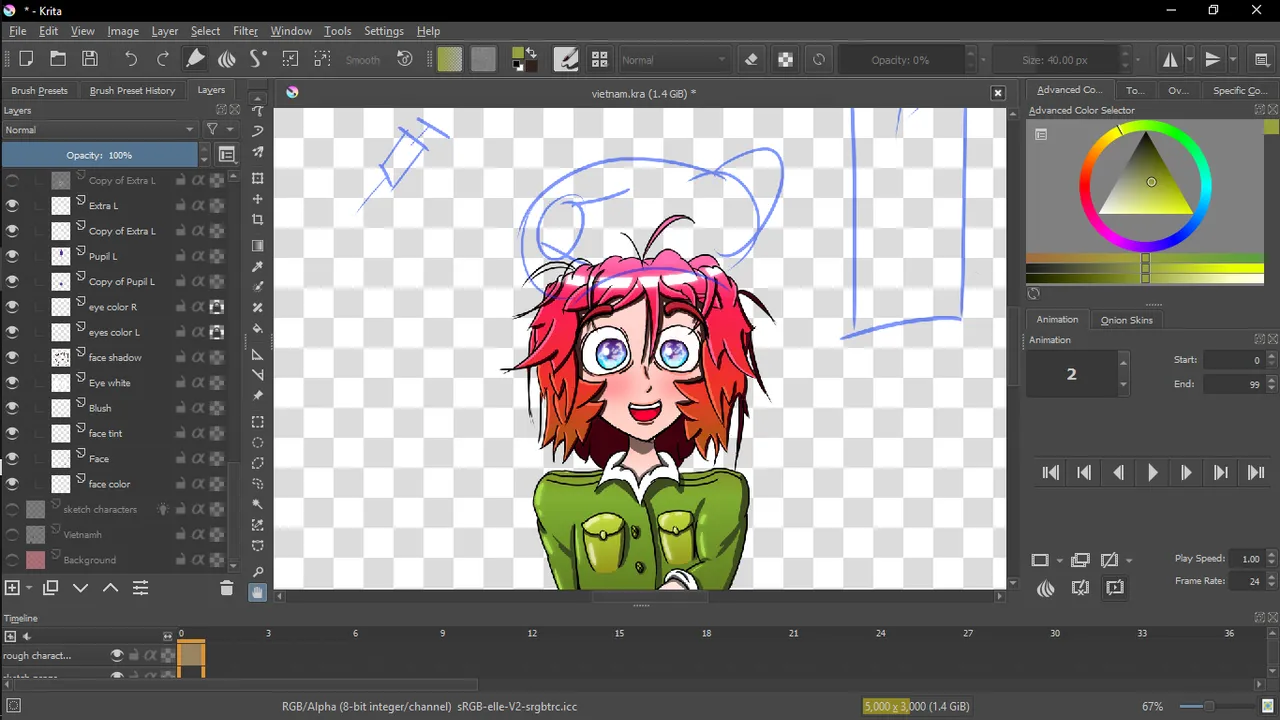The height and width of the screenshot is (720, 1280).
Task: Select the Crop tool in toolbox
Action: (257, 219)
